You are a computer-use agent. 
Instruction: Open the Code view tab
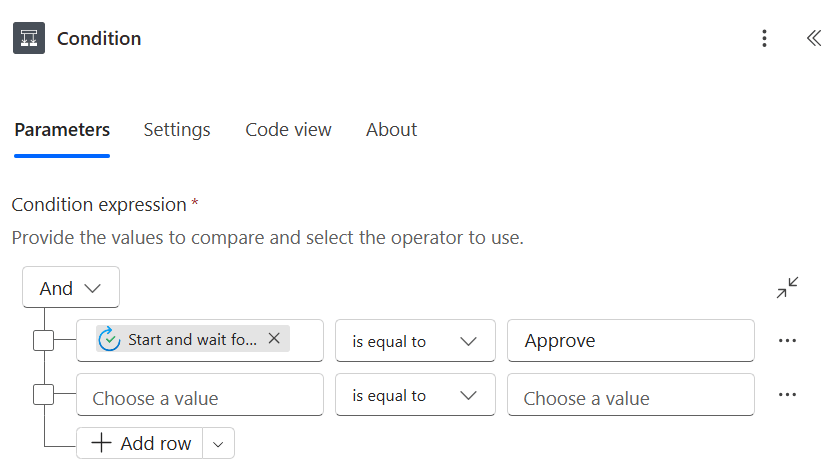(288, 130)
